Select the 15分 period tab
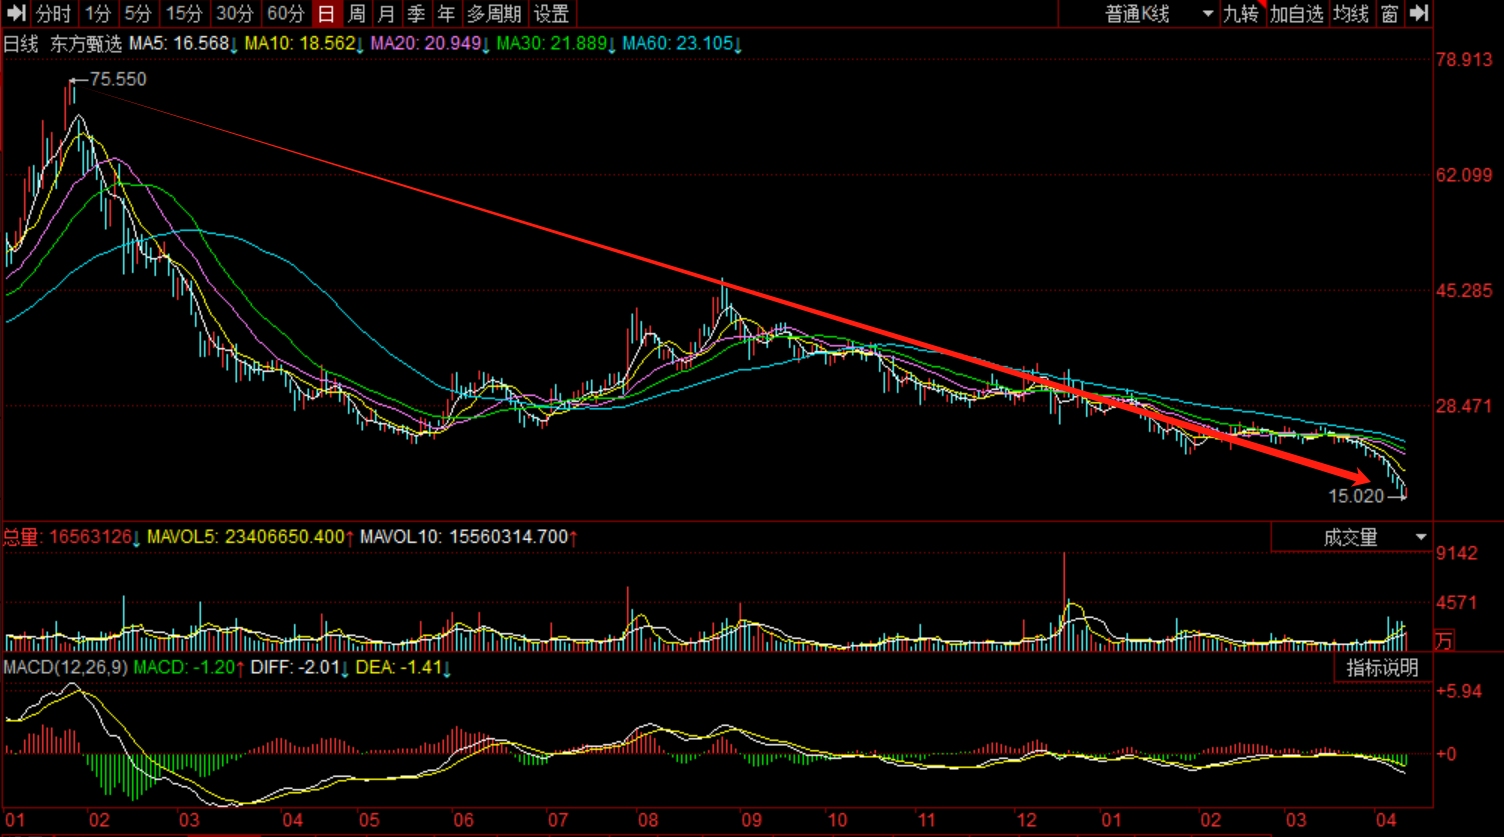Image resolution: width=1504 pixels, height=837 pixels. [x=183, y=14]
